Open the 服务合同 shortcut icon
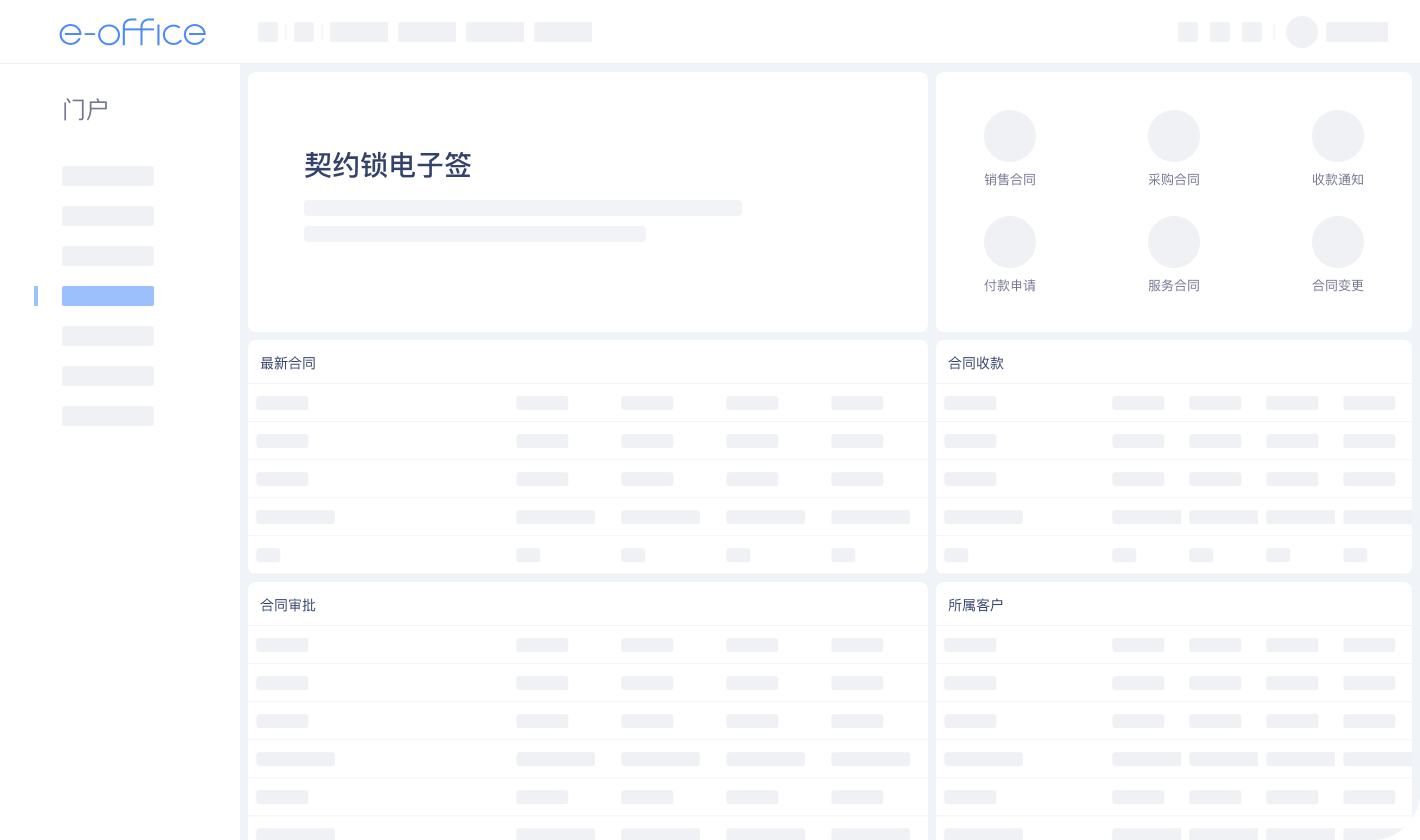 pos(1174,242)
